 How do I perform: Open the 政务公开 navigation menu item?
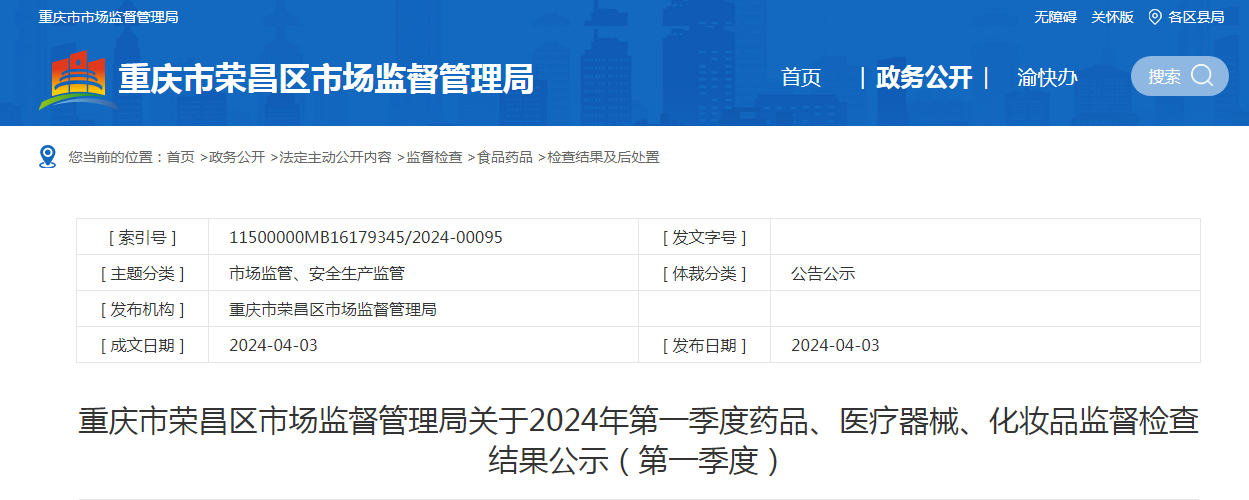click(x=924, y=77)
